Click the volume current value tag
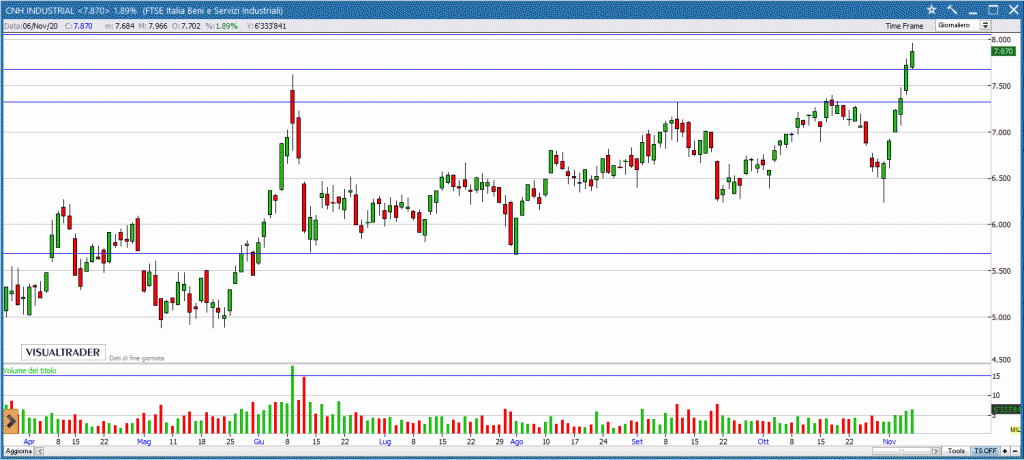 1006,410
